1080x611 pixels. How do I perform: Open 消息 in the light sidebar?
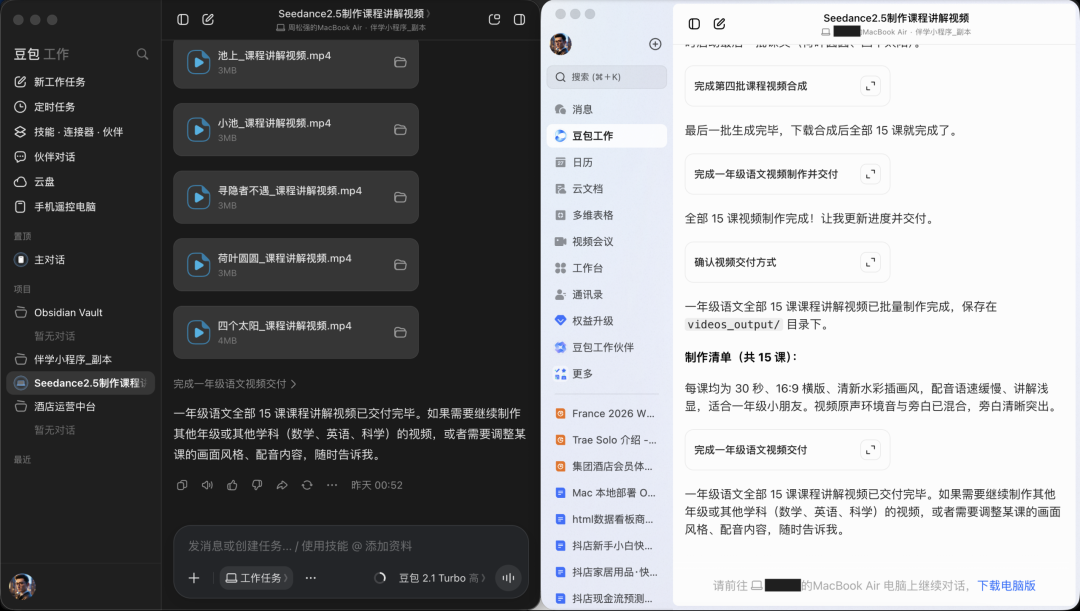click(x=607, y=109)
